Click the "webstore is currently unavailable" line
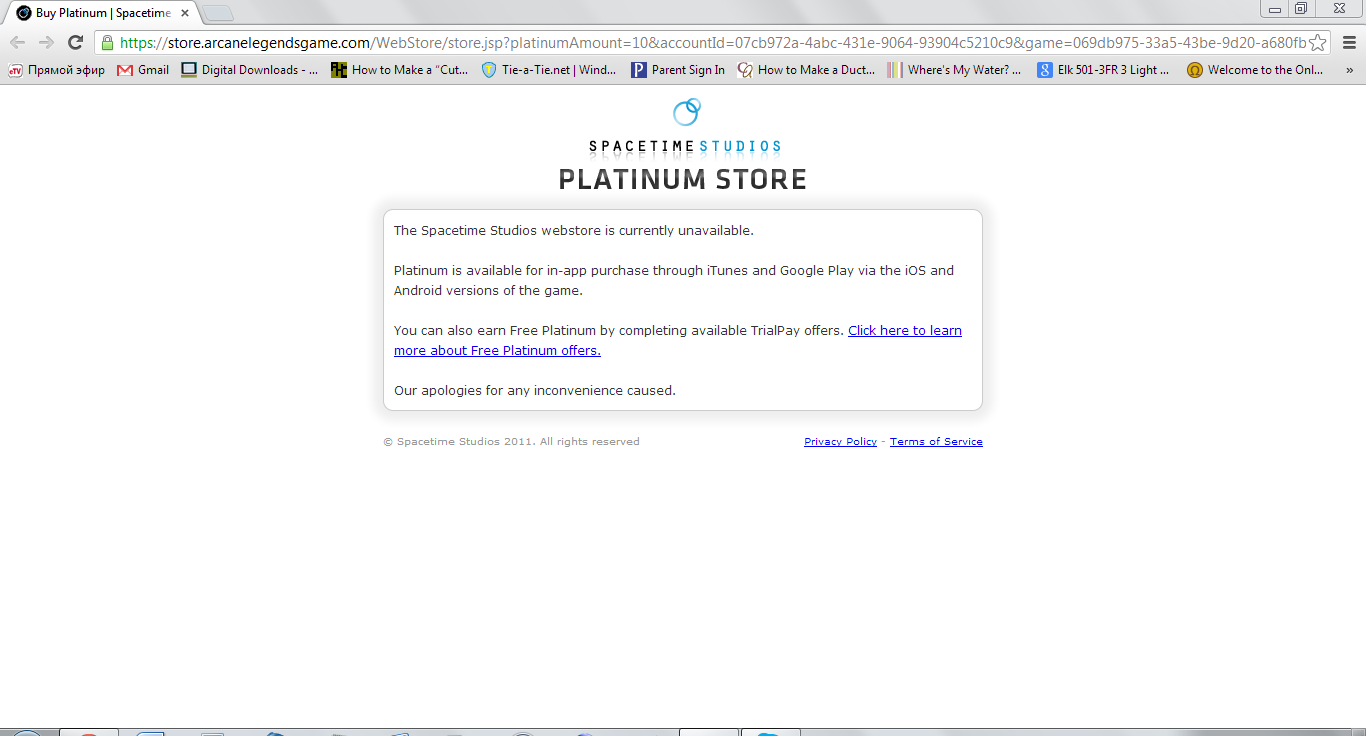Screen dimensions: 1366x736 [574, 230]
